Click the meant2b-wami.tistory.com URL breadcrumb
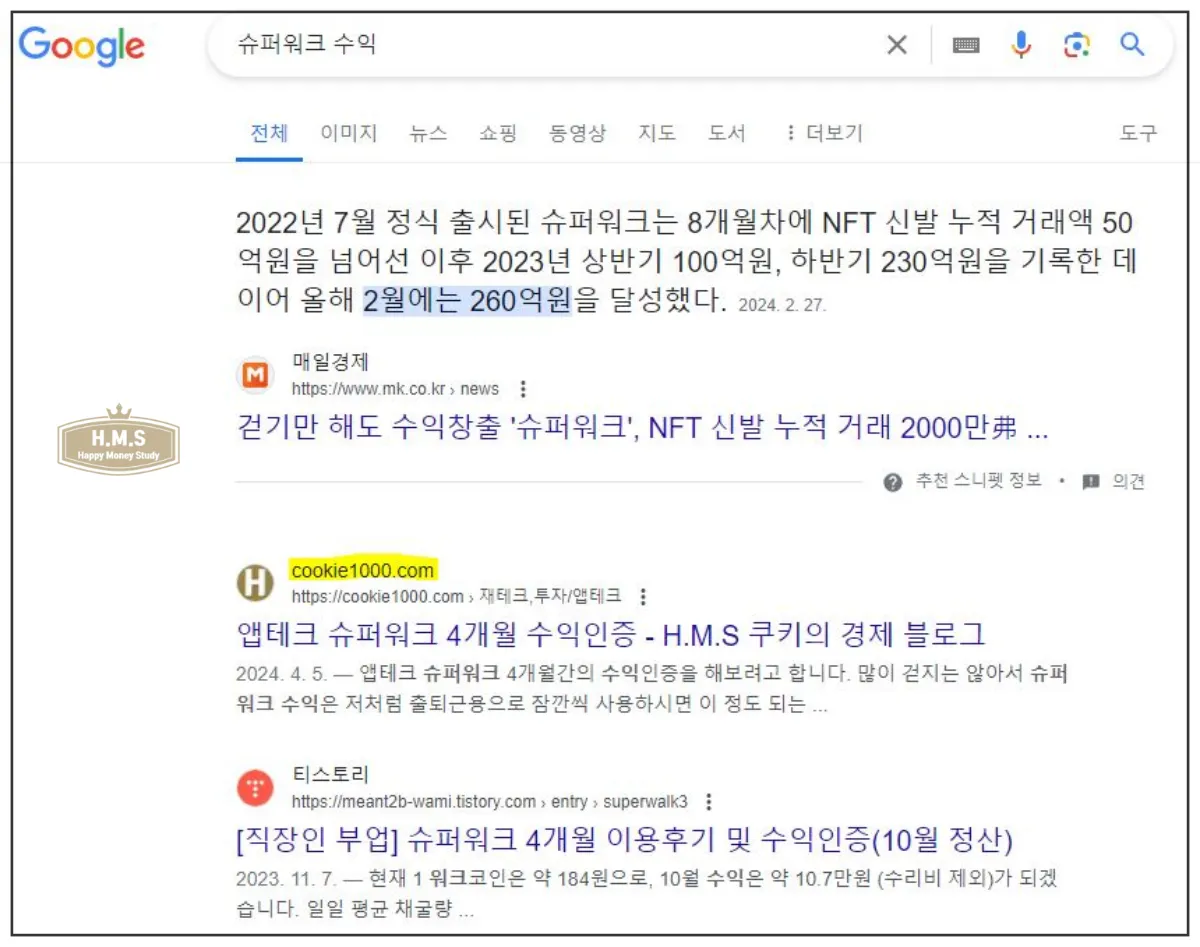1200x947 pixels. 490,802
